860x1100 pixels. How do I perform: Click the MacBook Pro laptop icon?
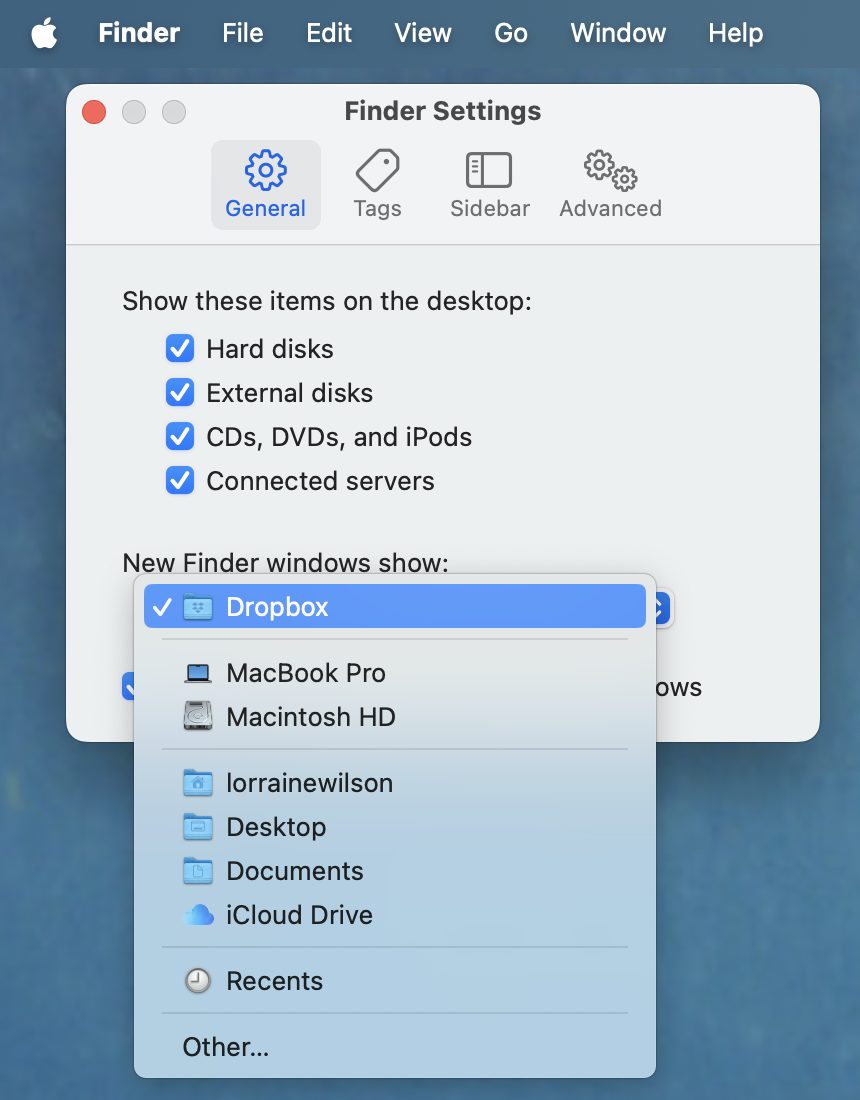(x=198, y=673)
